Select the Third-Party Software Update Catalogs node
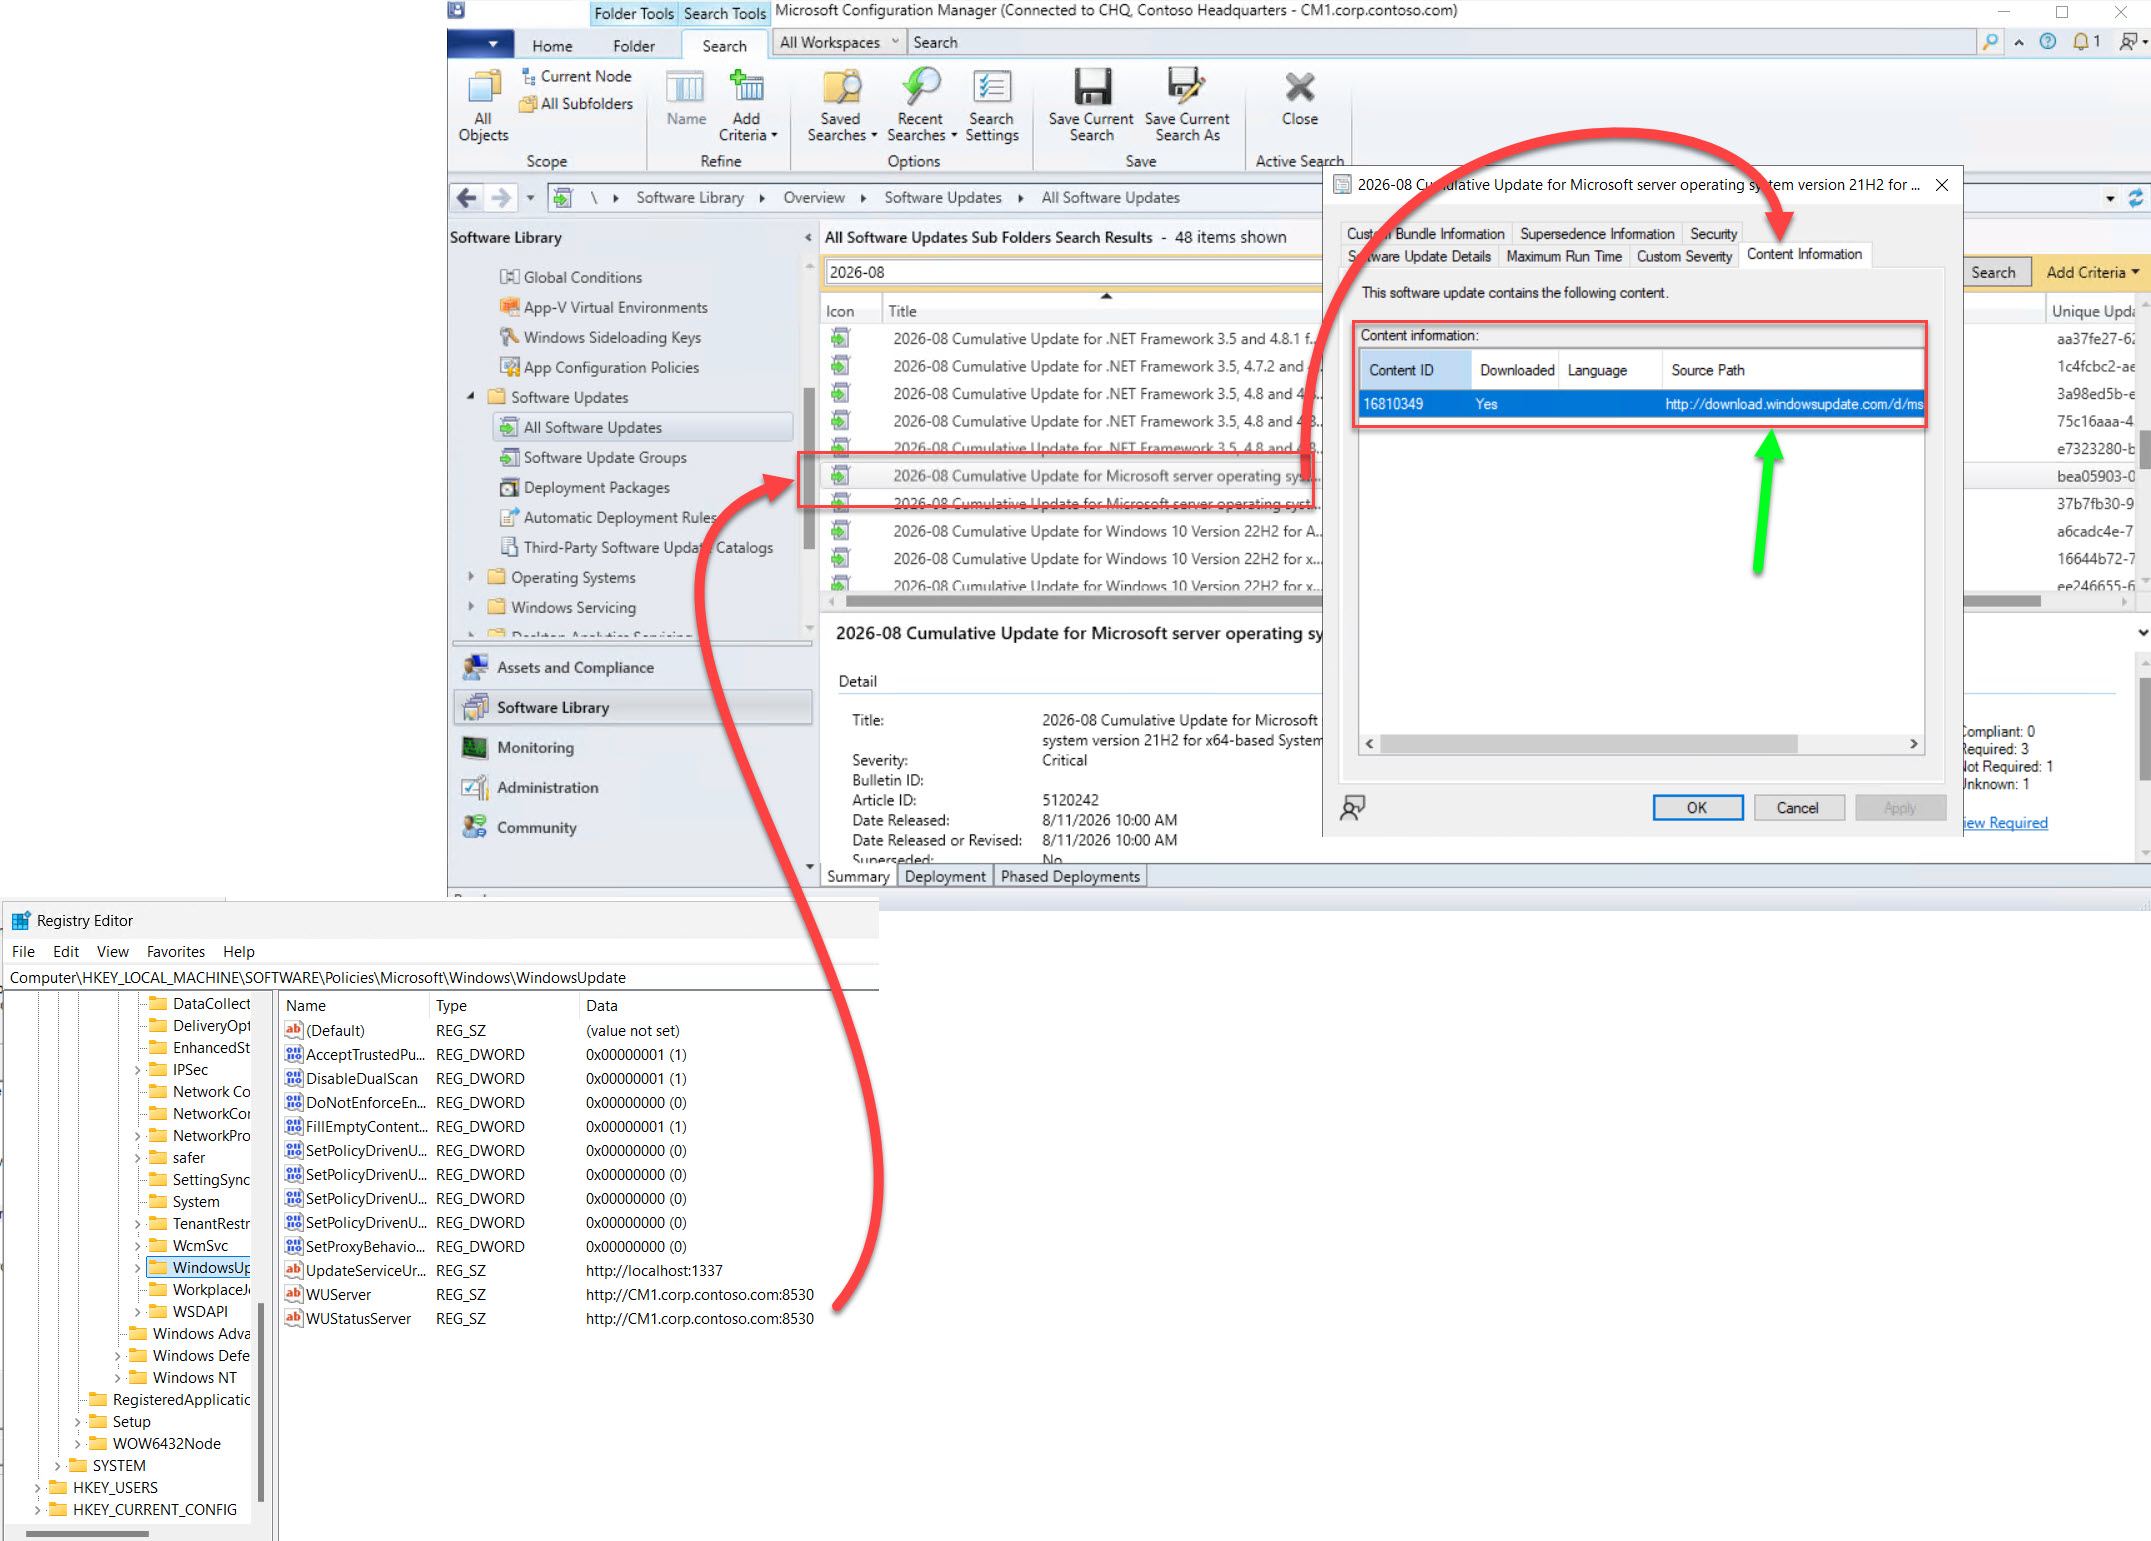 point(636,547)
